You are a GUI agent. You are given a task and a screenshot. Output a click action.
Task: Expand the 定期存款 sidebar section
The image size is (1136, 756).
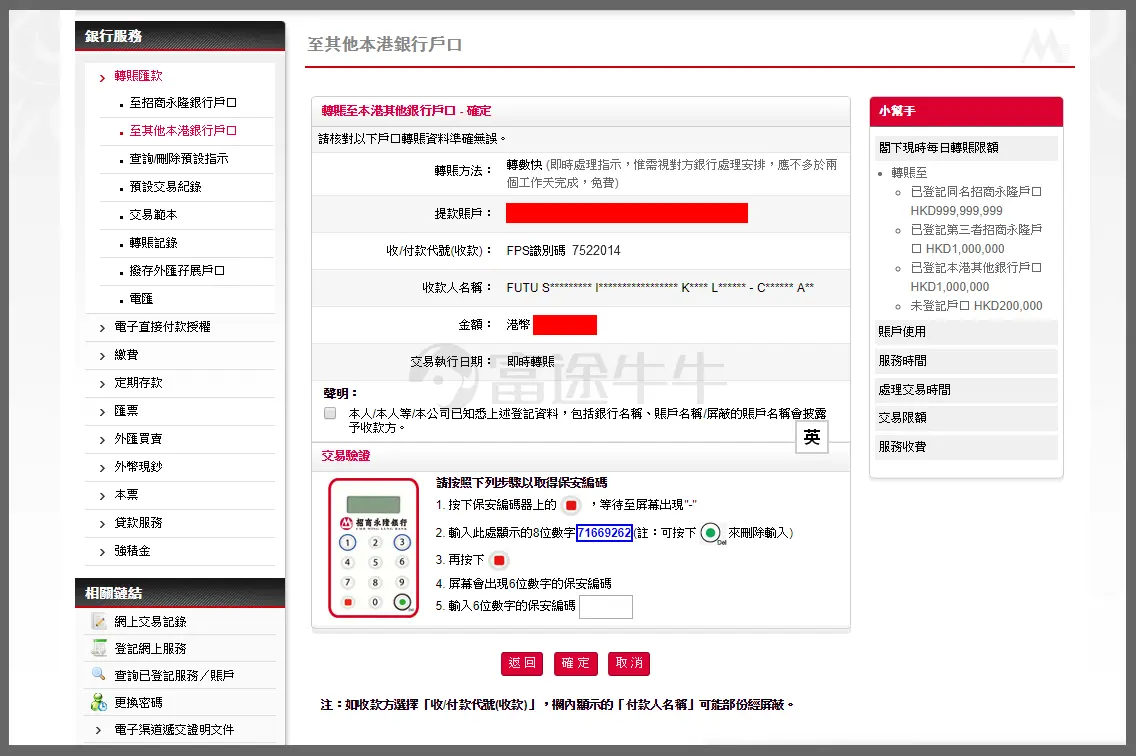(x=138, y=383)
